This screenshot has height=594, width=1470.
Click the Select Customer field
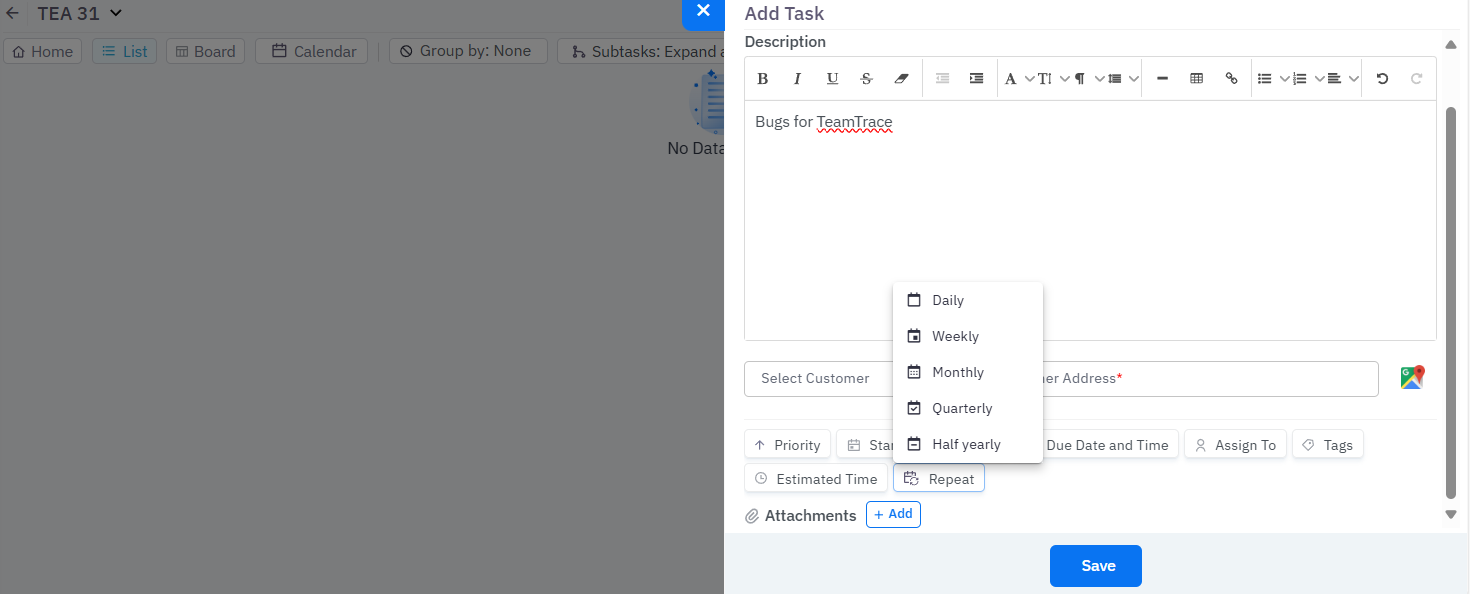tap(815, 378)
